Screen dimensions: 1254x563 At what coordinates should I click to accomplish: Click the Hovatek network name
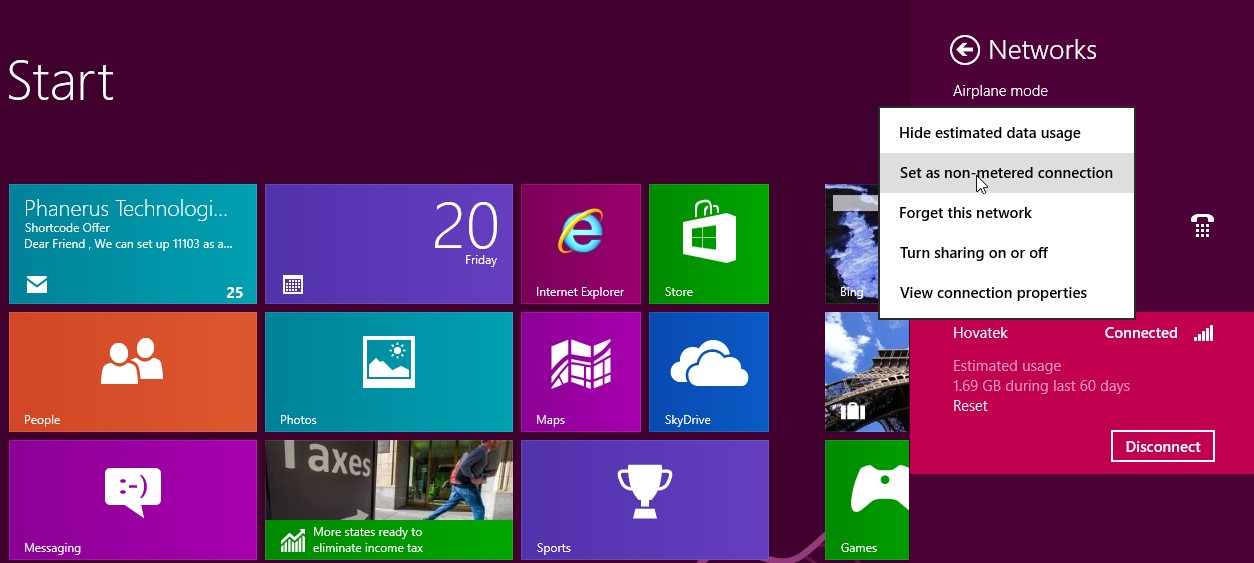[980, 333]
